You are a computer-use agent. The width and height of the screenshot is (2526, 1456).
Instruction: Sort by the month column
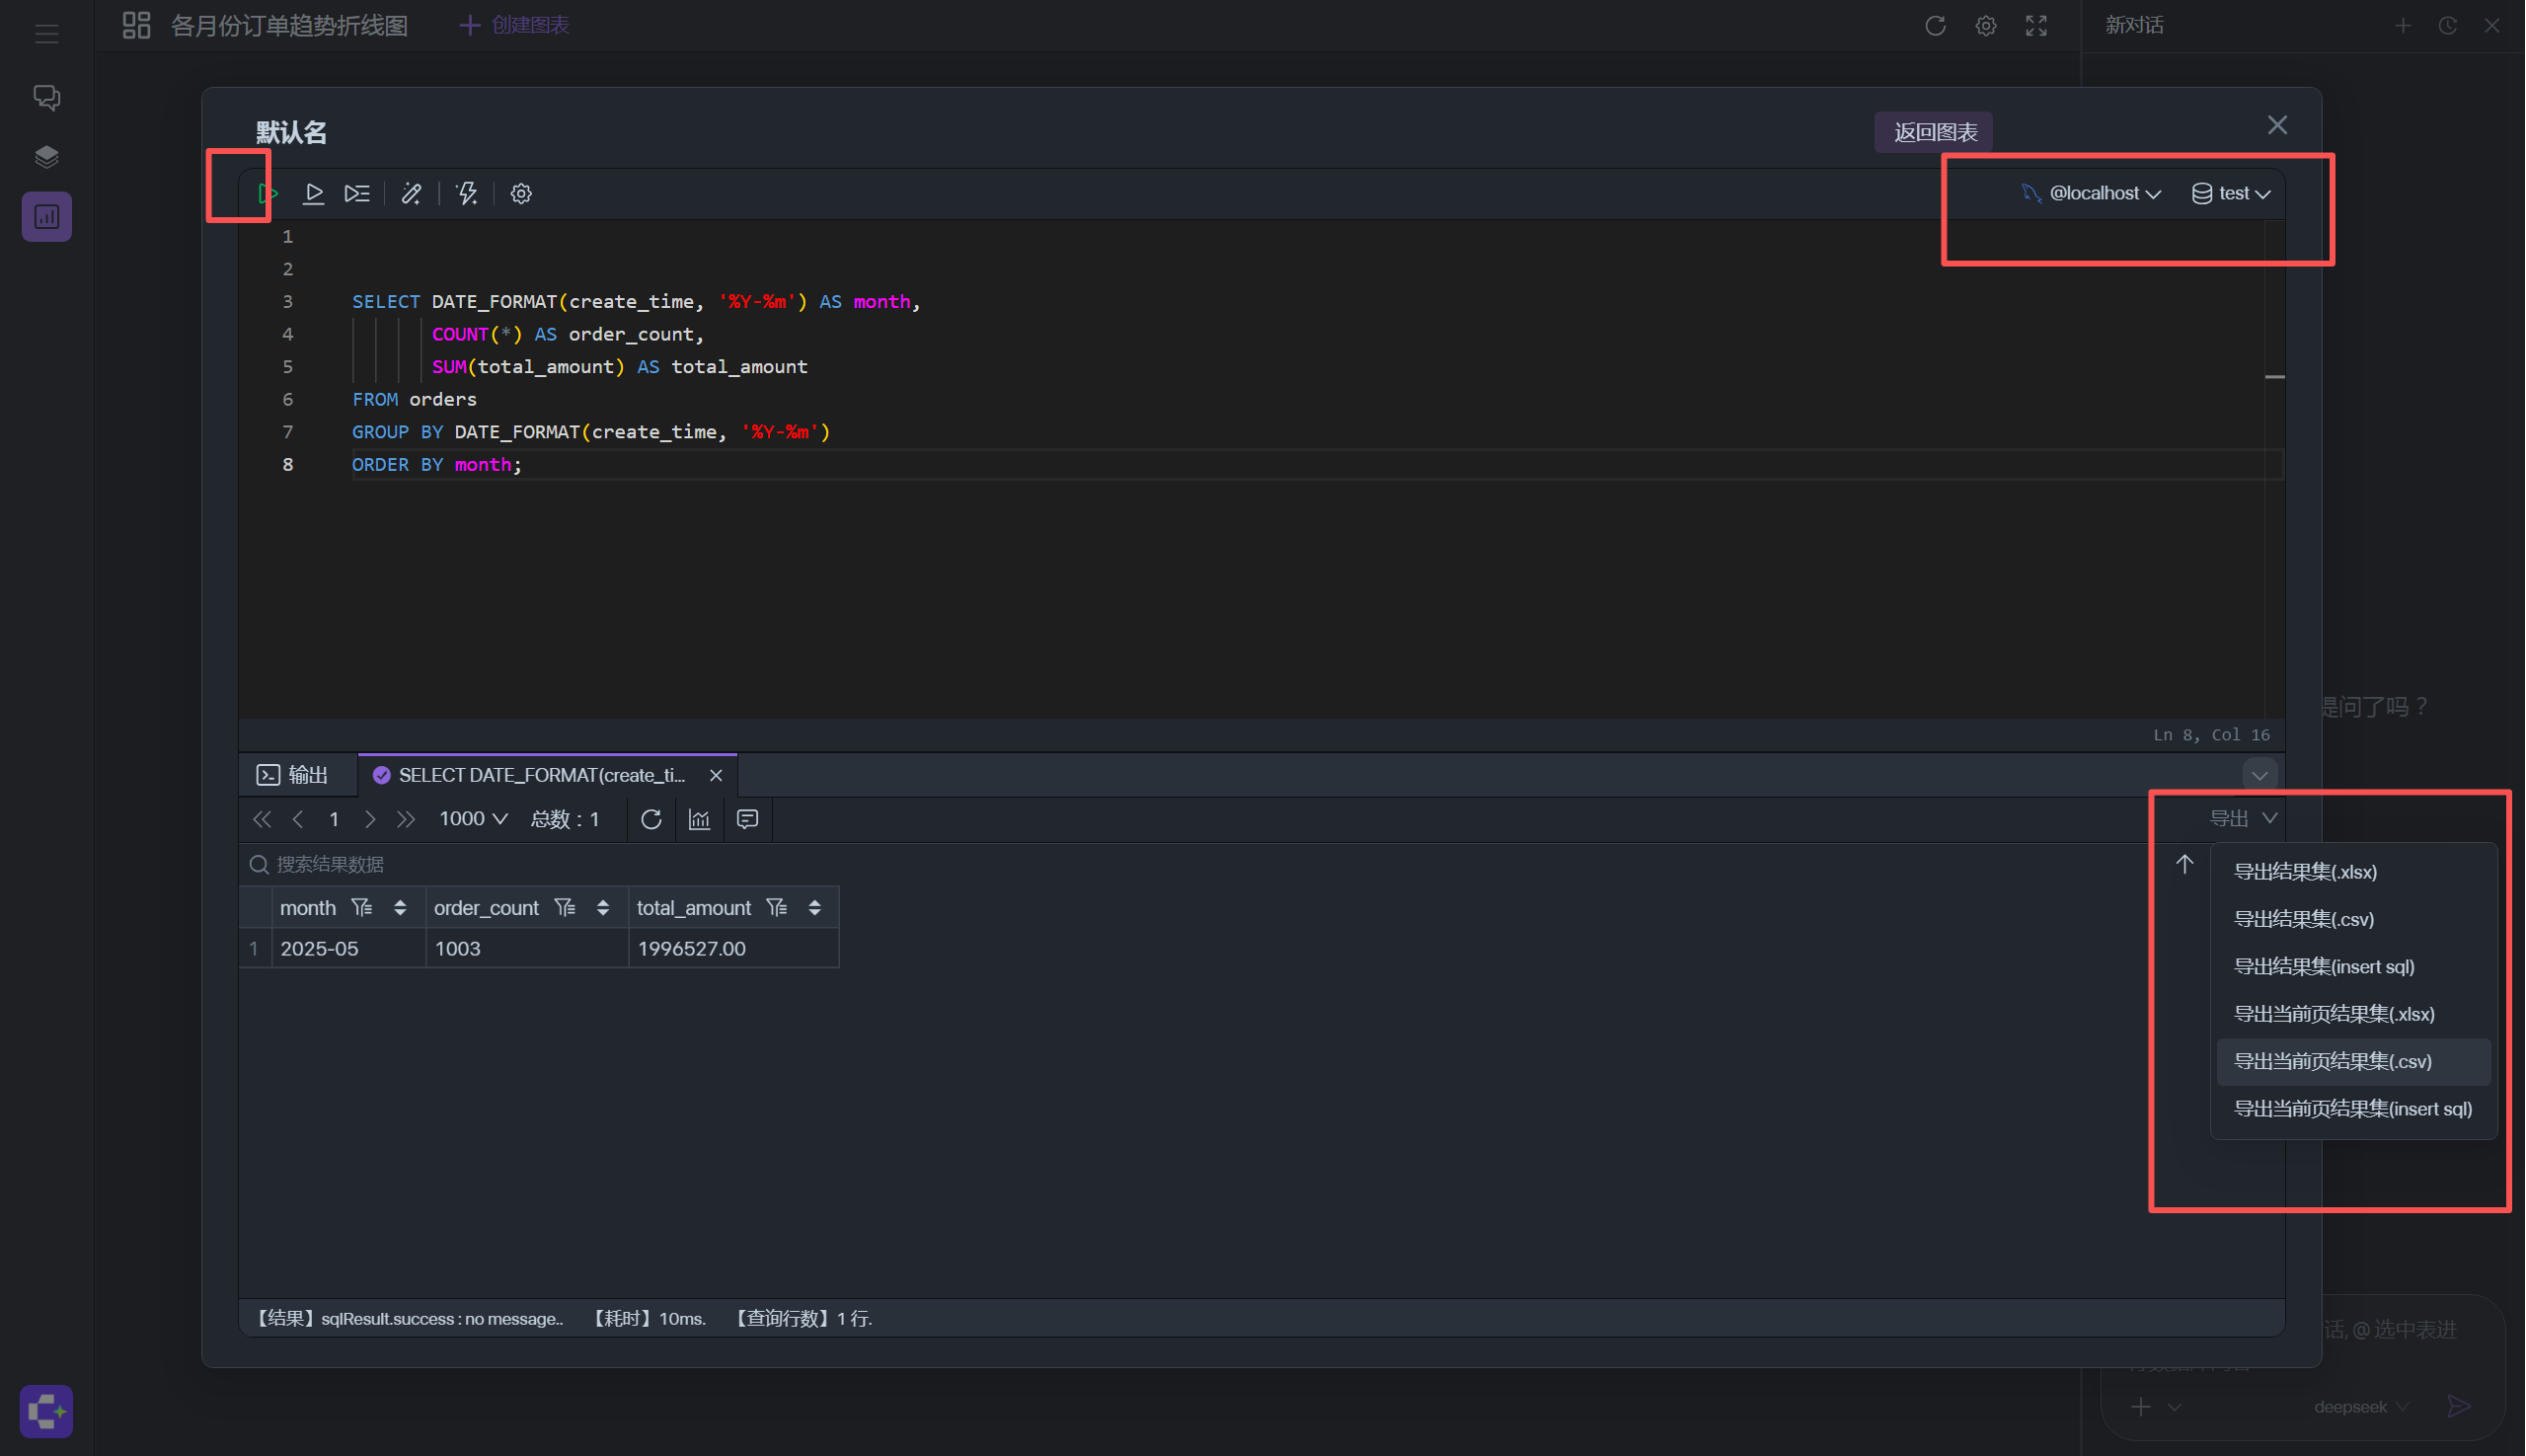pyautogui.click(x=400, y=908)
